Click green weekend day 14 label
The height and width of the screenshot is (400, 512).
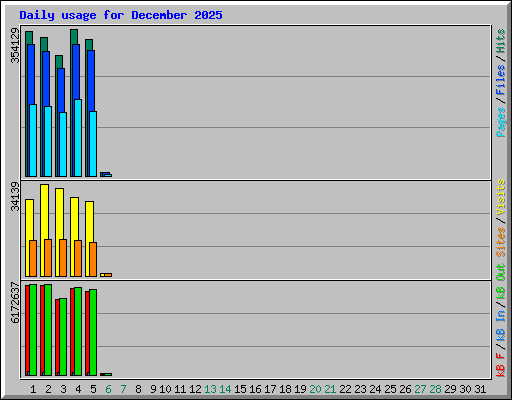(225, 389)
